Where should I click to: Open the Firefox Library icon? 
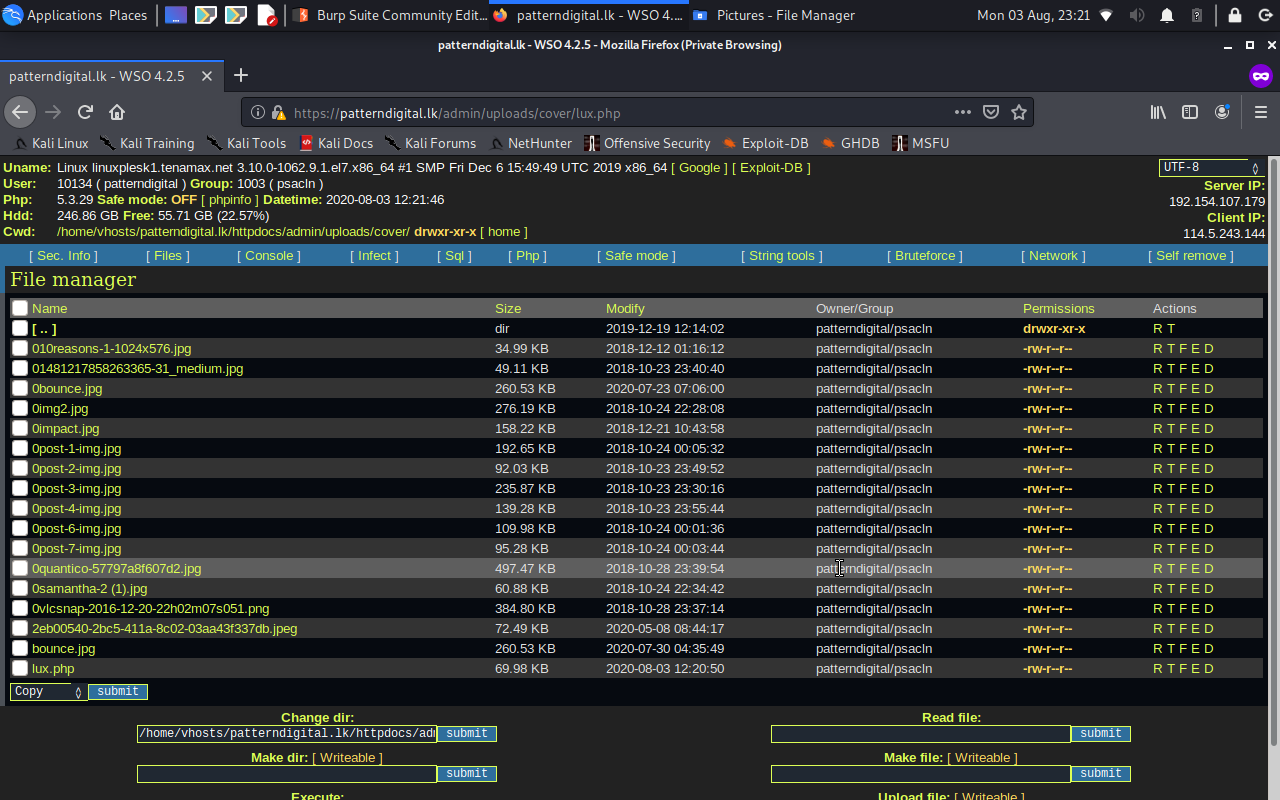(x=1158, y=112)
